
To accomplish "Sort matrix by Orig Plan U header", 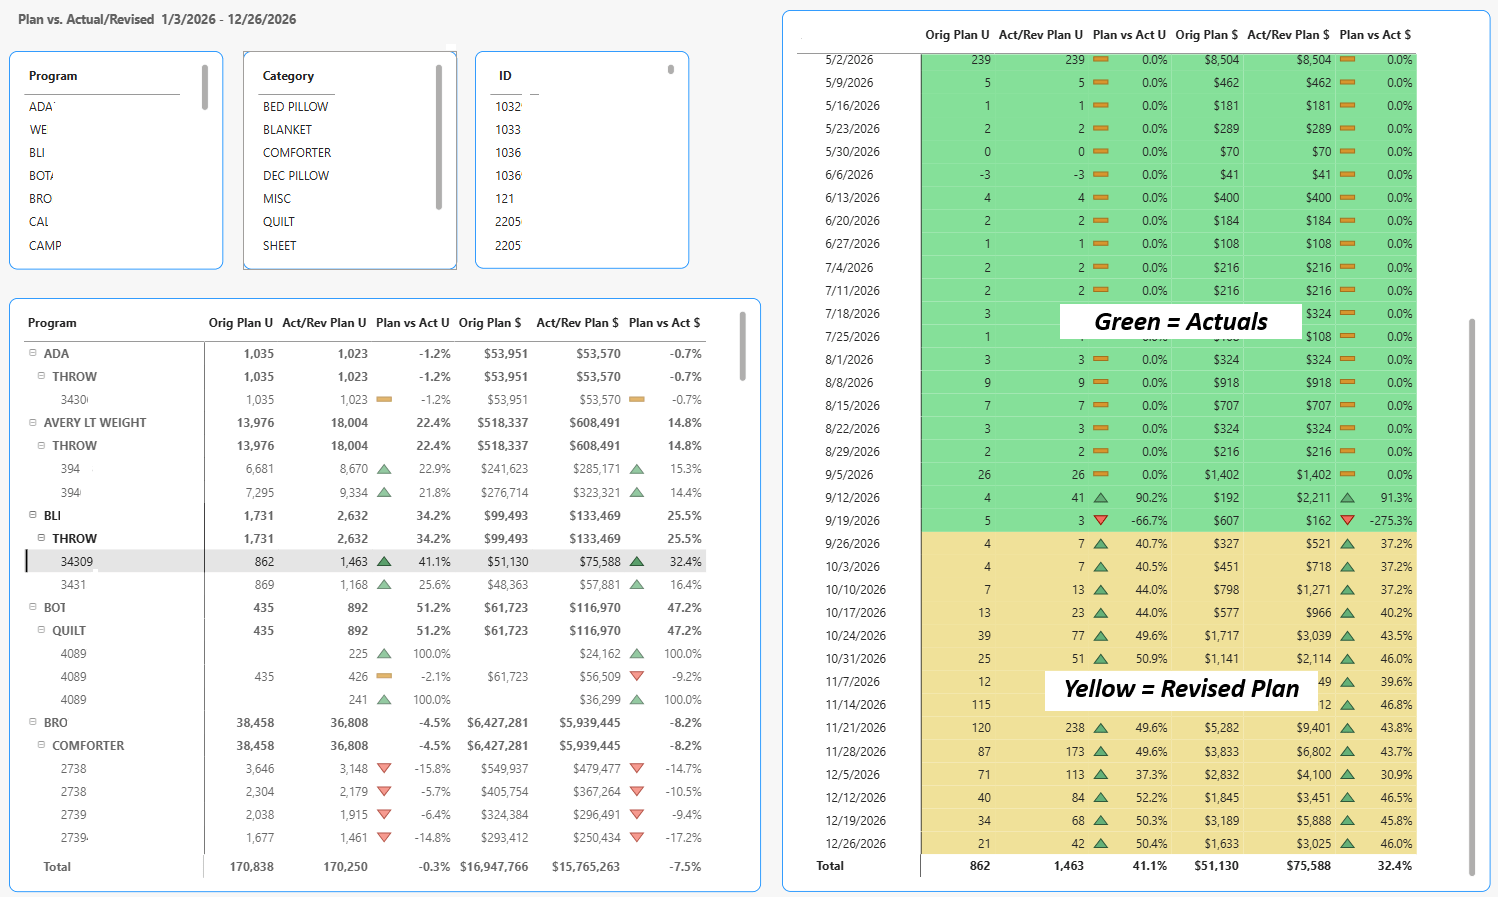I will tap(240, 323).
